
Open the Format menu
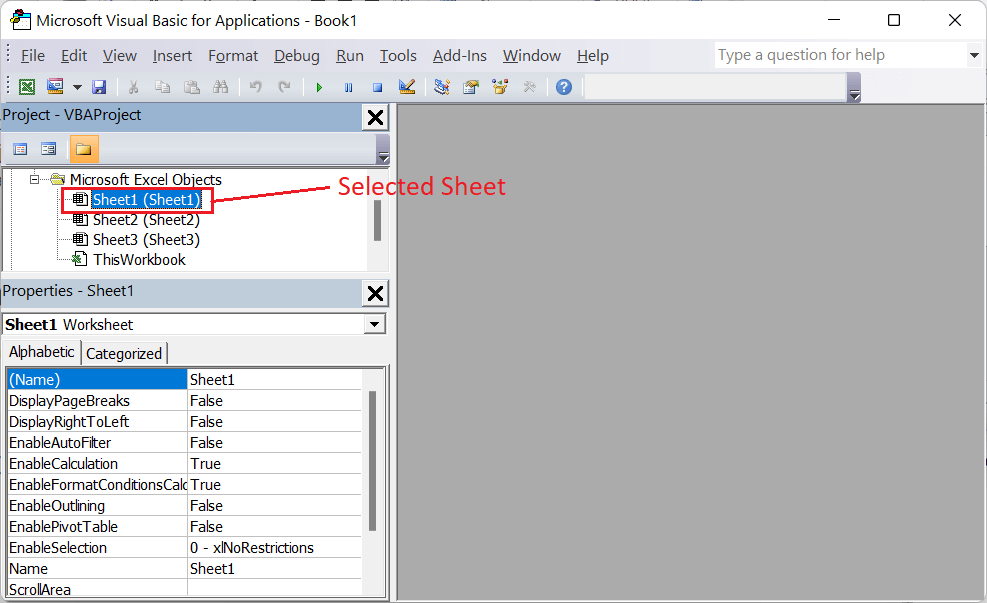[x=233, y=56]
